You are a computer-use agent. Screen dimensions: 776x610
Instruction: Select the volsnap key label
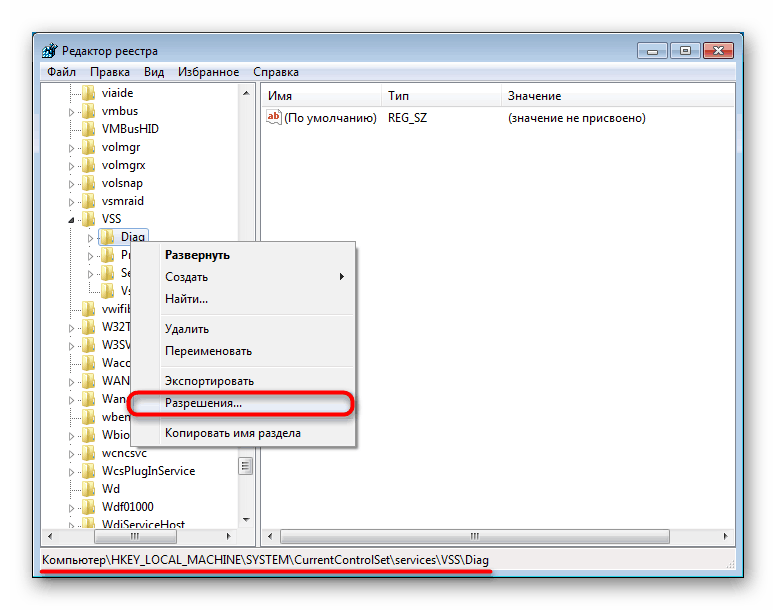coord(122,183)
